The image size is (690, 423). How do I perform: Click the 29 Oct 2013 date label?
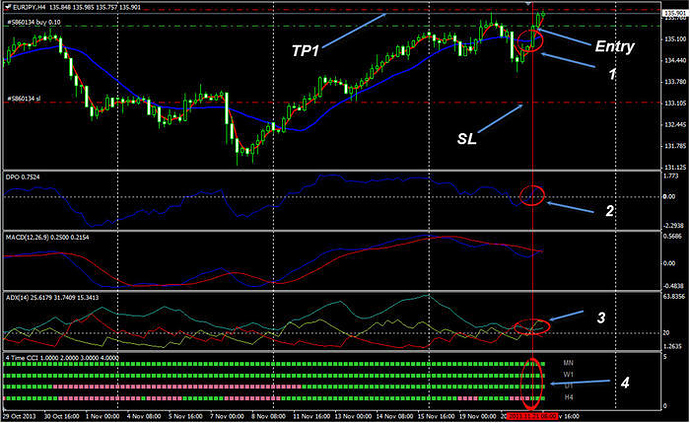tap(20, 416)
